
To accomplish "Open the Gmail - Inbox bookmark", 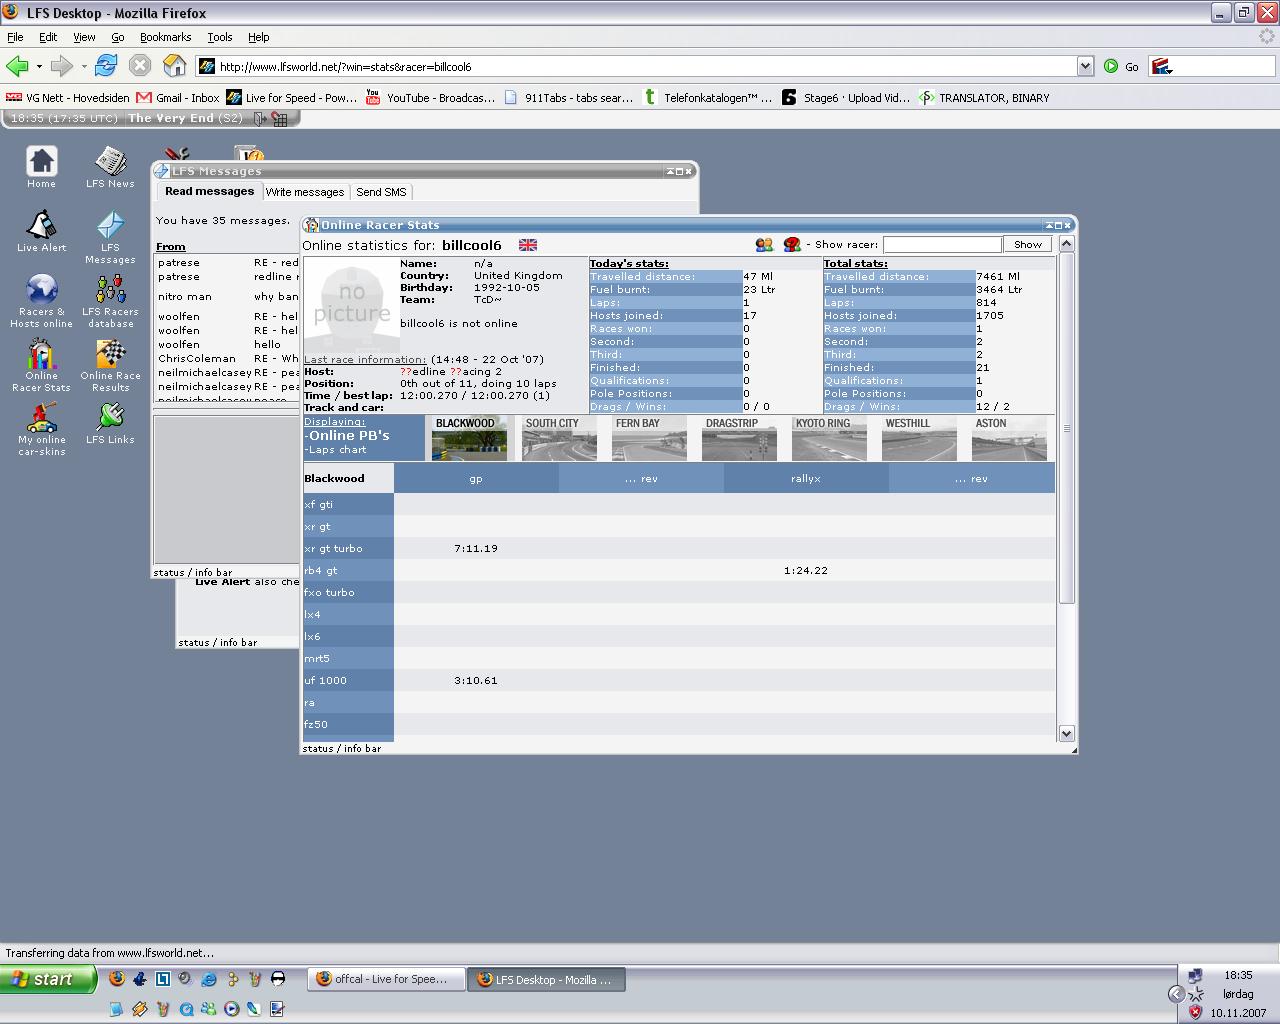I will [x=178, y=97].
